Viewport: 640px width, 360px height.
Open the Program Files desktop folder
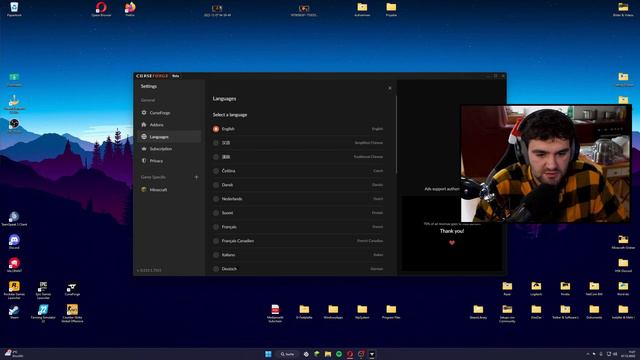click(x=391, y=312)
